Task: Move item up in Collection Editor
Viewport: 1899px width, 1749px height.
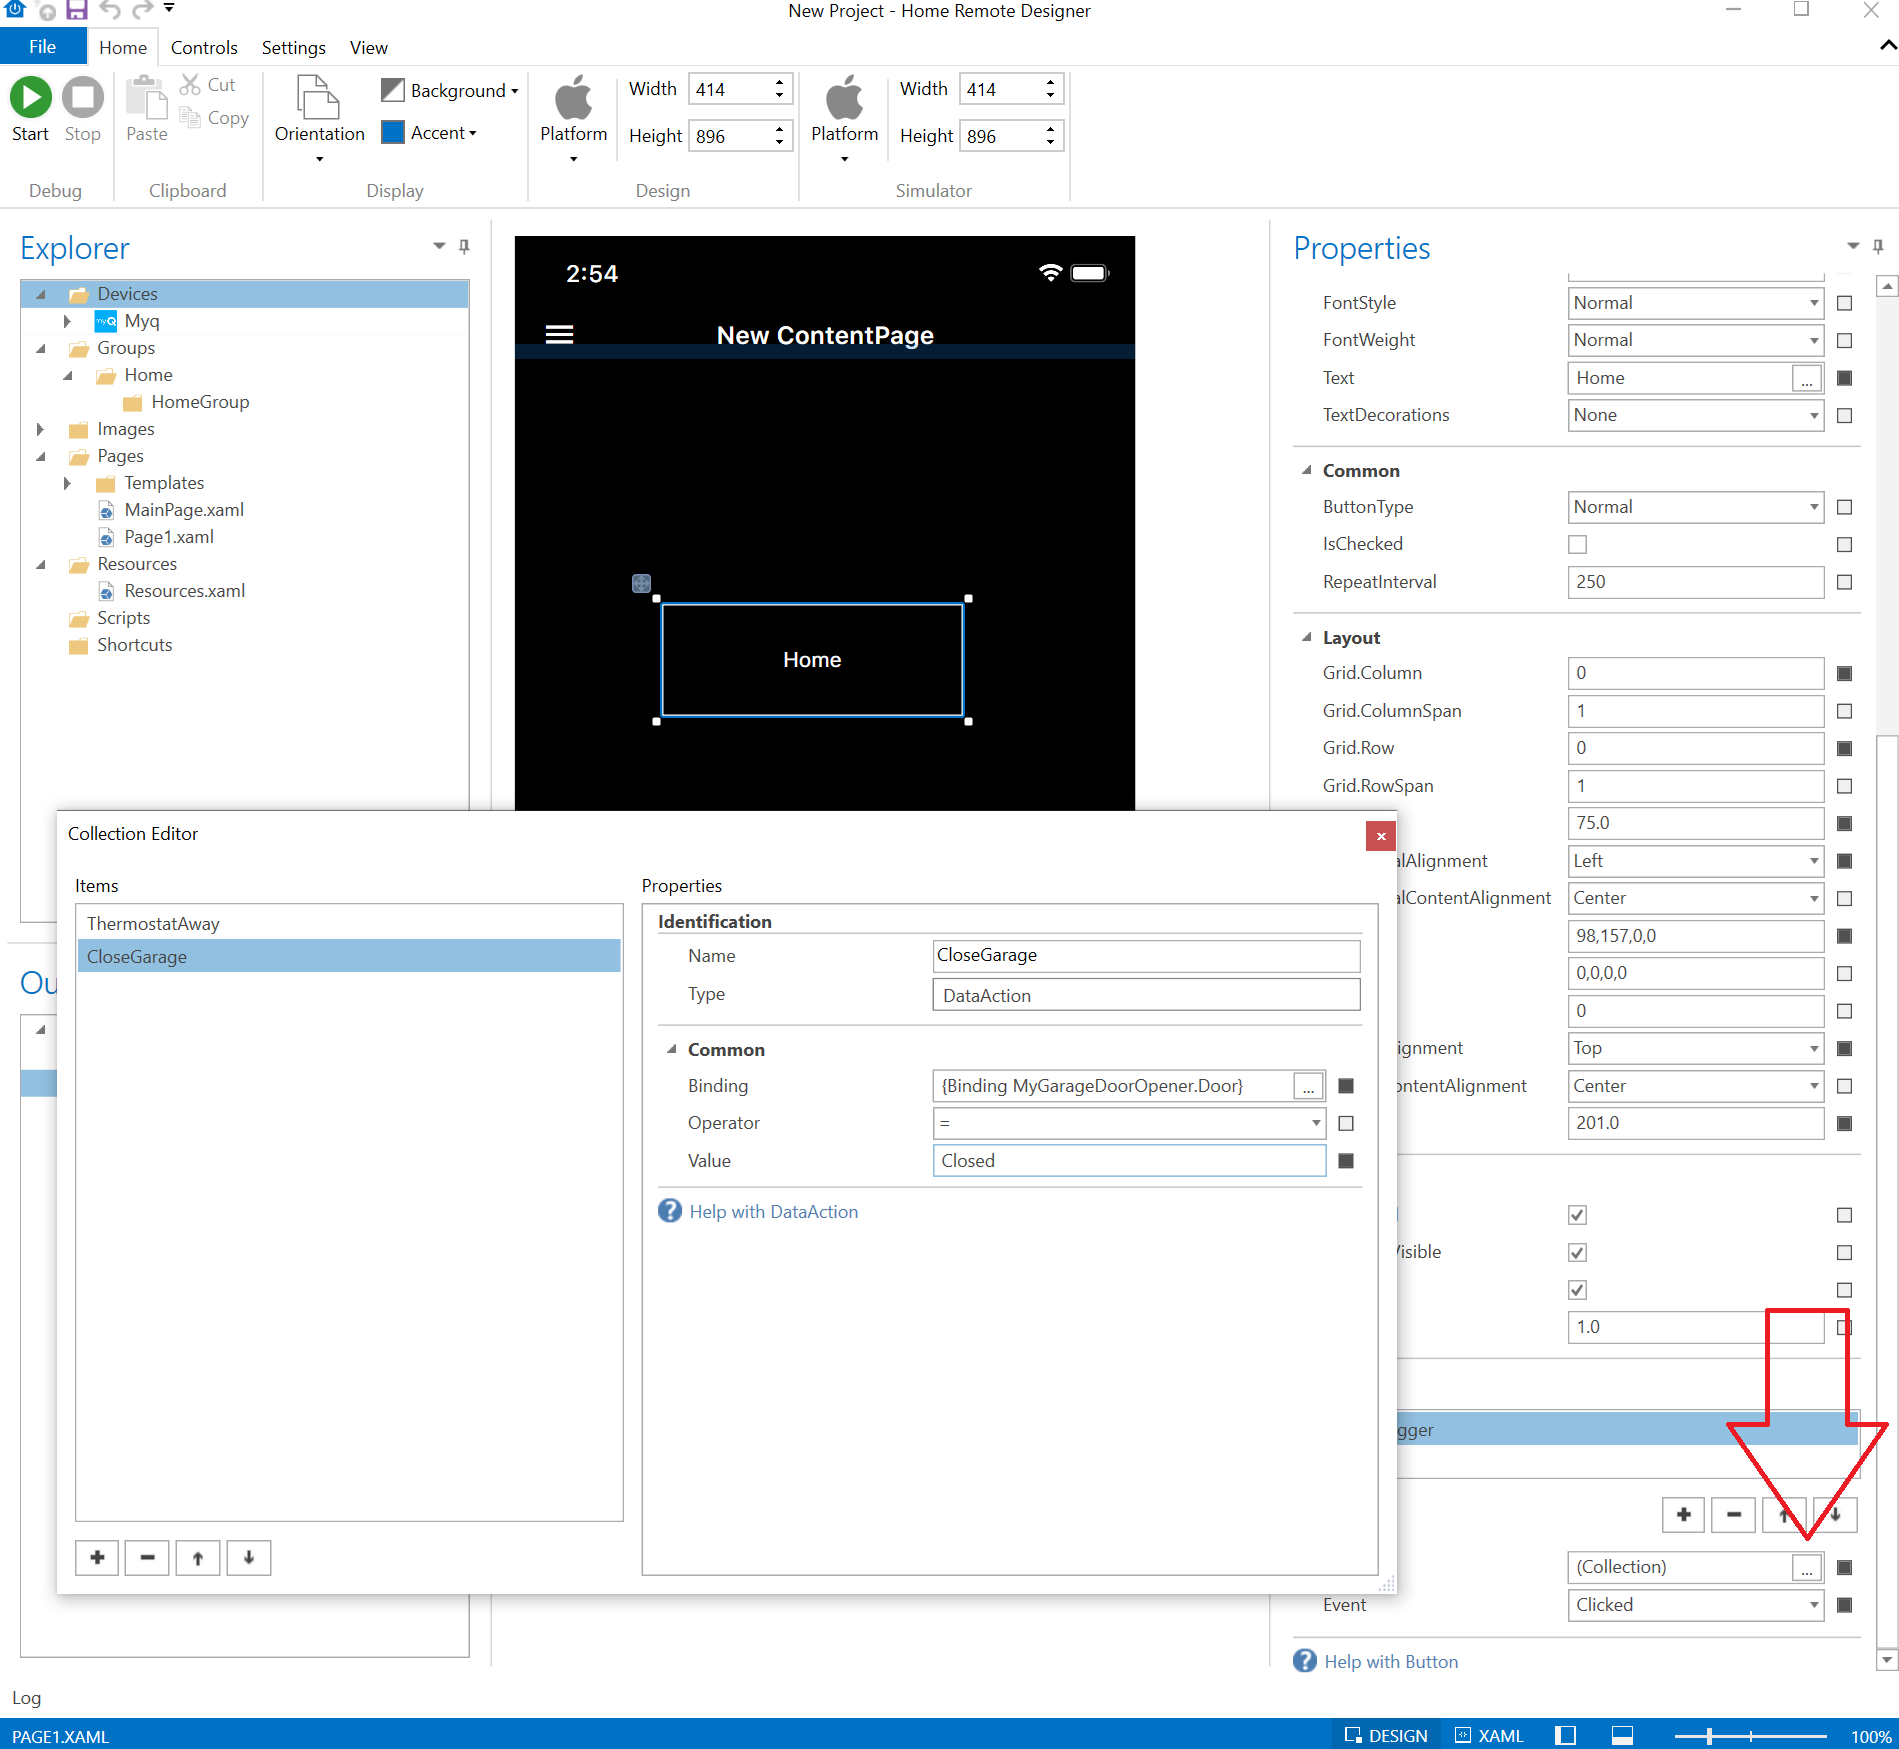Action: click(198, 1557)
